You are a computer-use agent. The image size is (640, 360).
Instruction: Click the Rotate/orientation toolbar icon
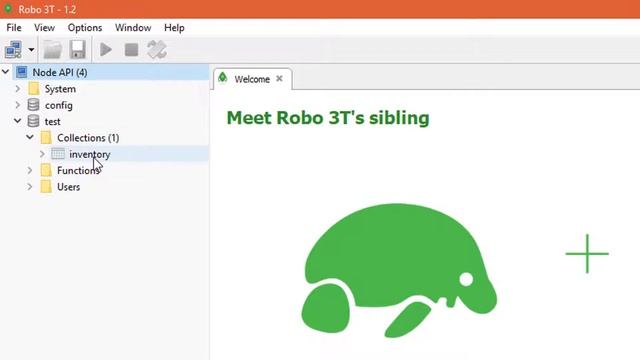click(x=157, y=50)
